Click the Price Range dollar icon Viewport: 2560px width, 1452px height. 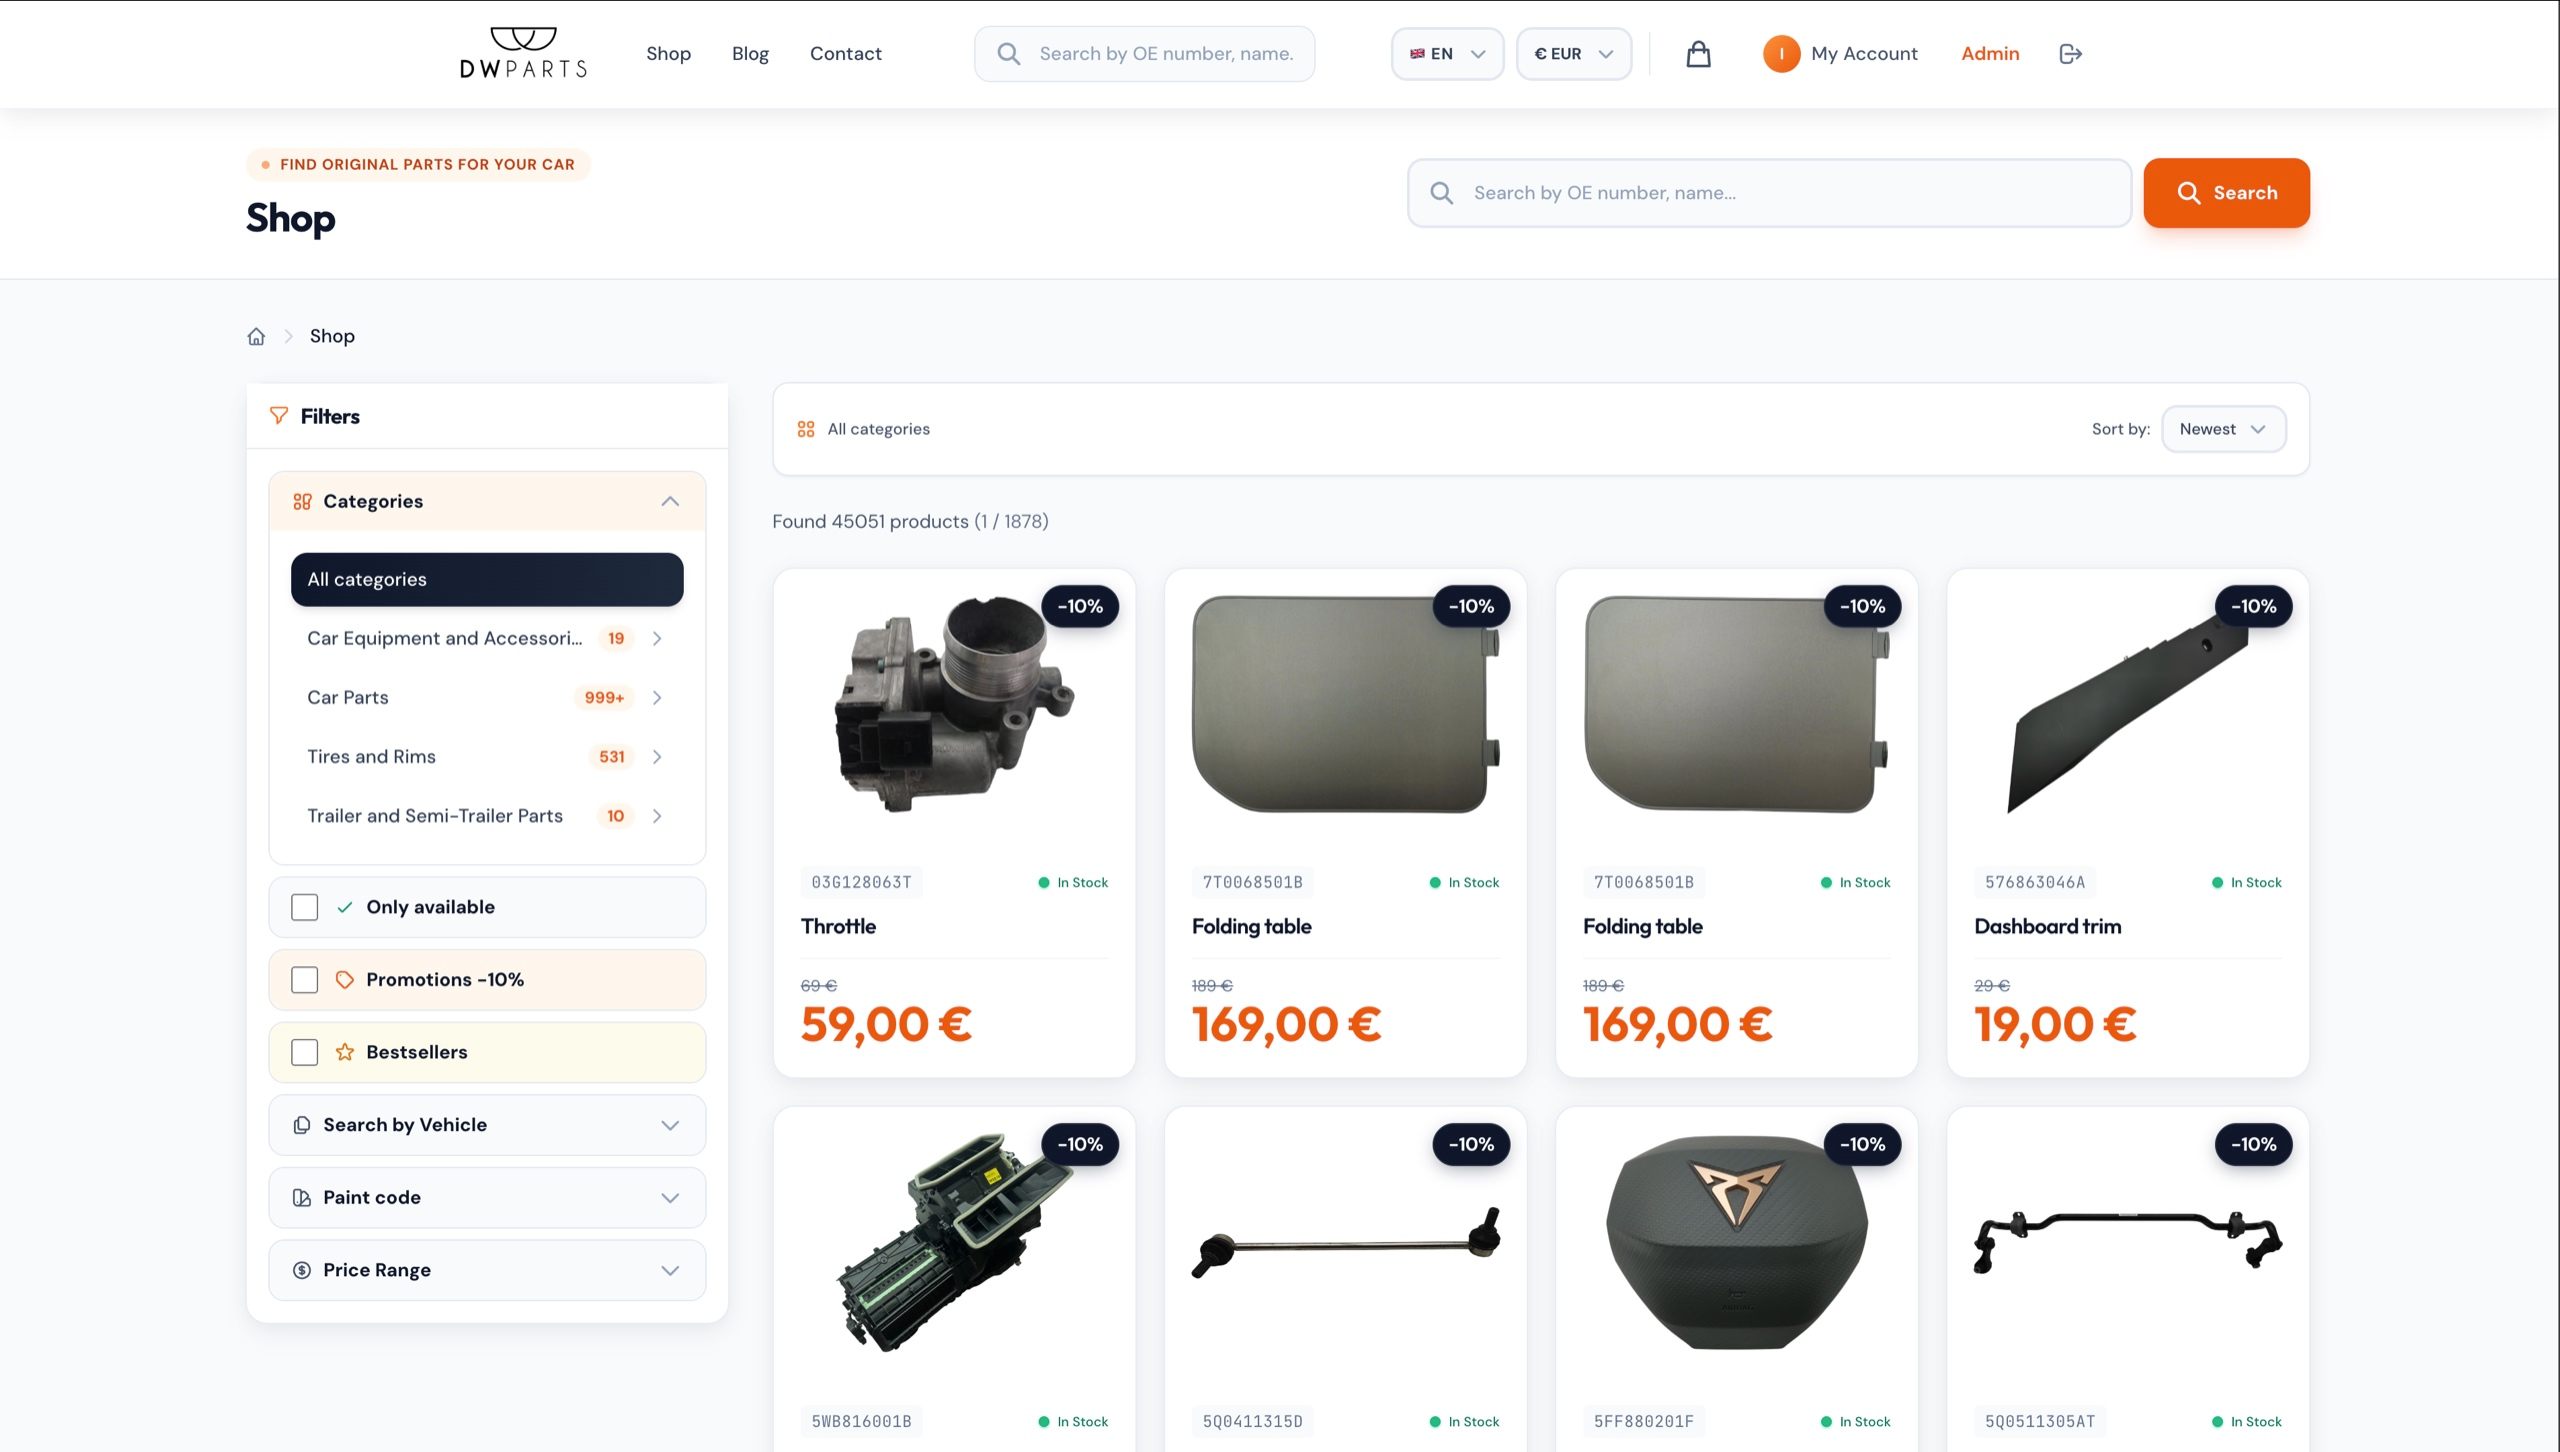click(x=301, y=1270)
